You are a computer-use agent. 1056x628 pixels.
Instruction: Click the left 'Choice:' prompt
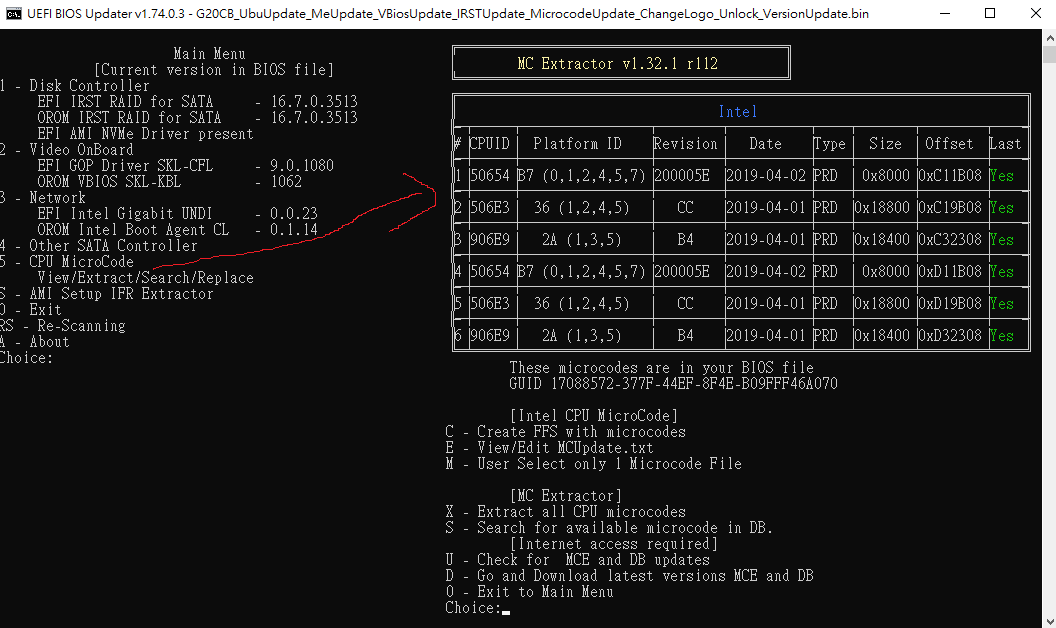[x=26, y=358]
